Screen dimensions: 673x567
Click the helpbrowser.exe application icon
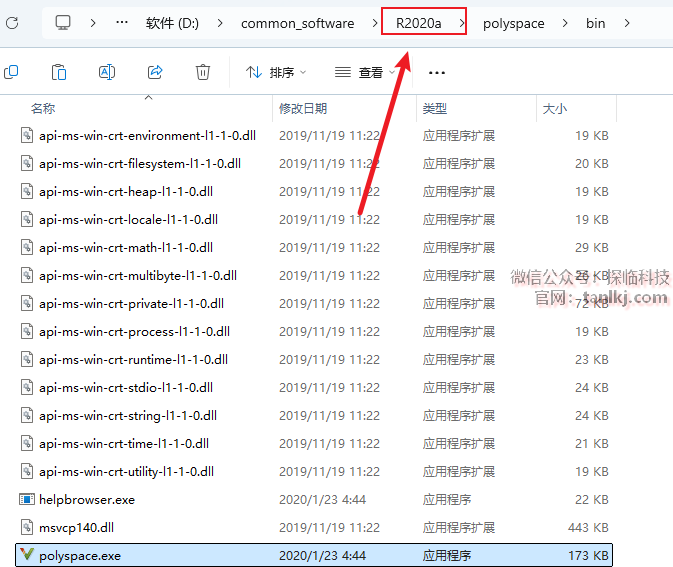coord(27,499)
